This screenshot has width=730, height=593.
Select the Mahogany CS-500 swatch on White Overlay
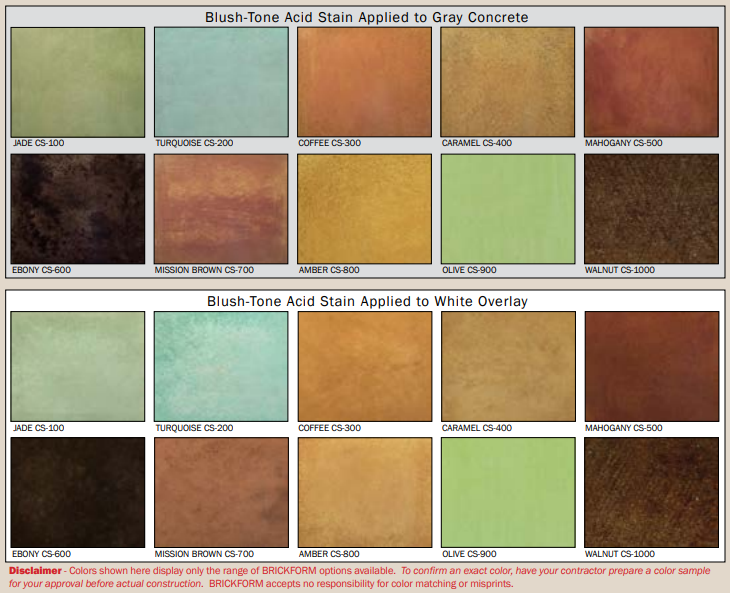pos(651,366)
